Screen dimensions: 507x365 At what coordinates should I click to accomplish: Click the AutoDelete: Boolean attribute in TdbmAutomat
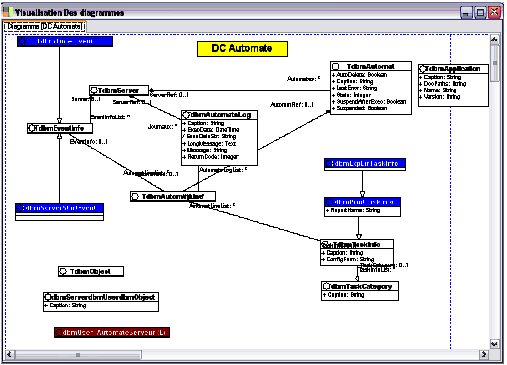(x=360, y=75)
